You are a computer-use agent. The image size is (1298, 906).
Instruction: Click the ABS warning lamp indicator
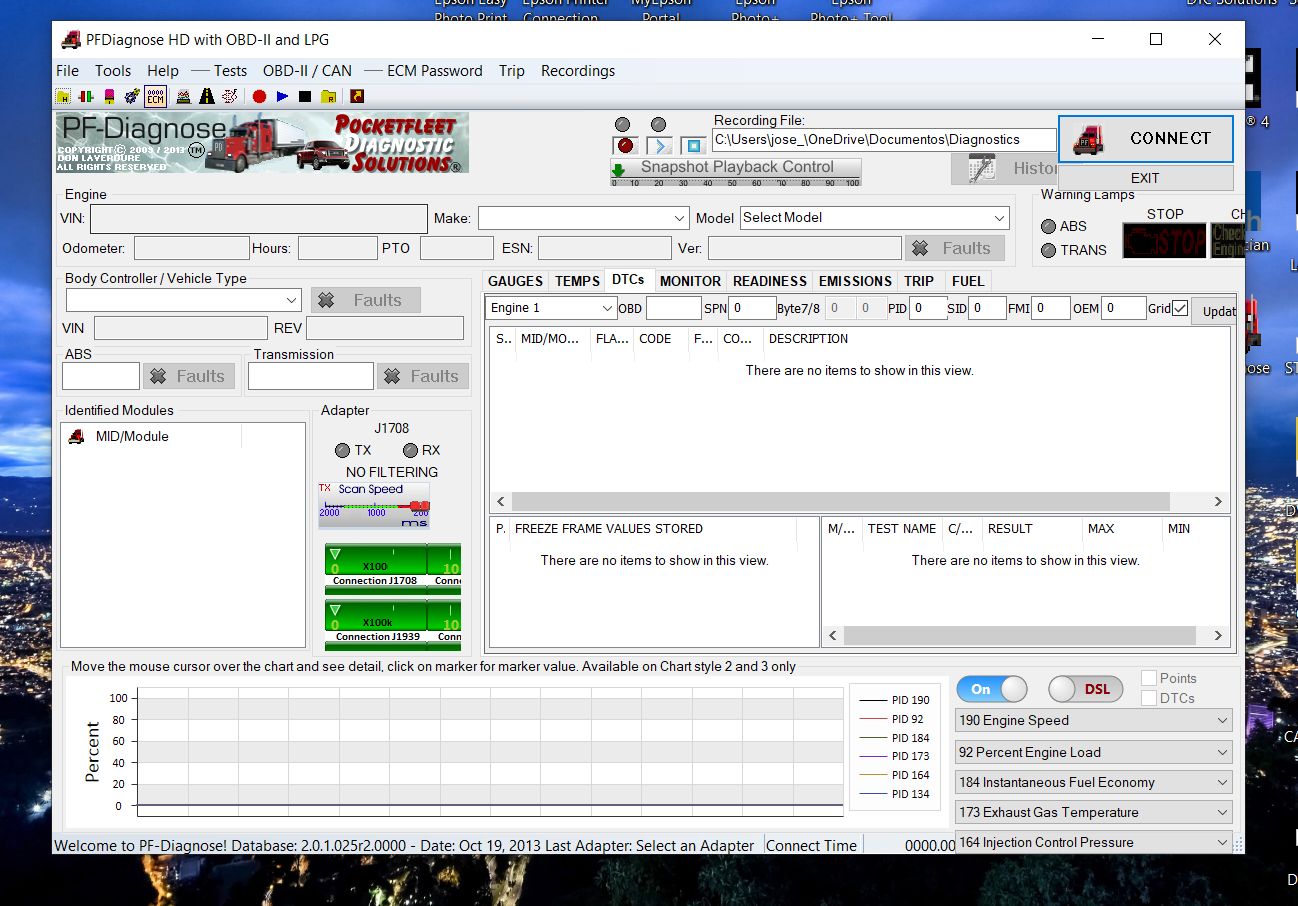click(1049, 226)
